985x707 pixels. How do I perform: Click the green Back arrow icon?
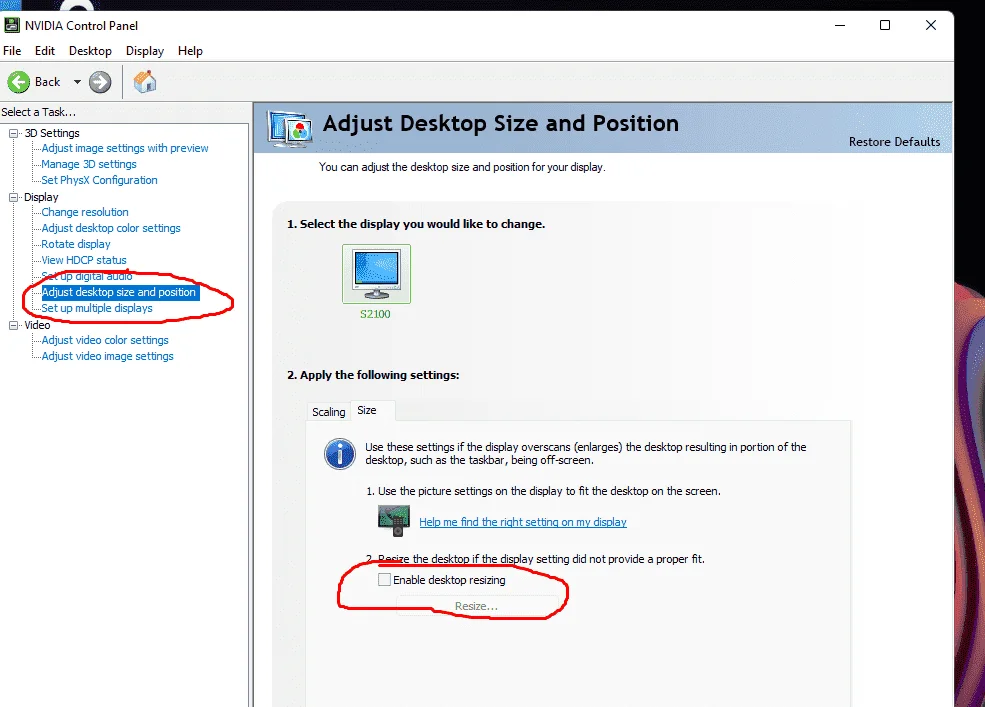point(19,82)
